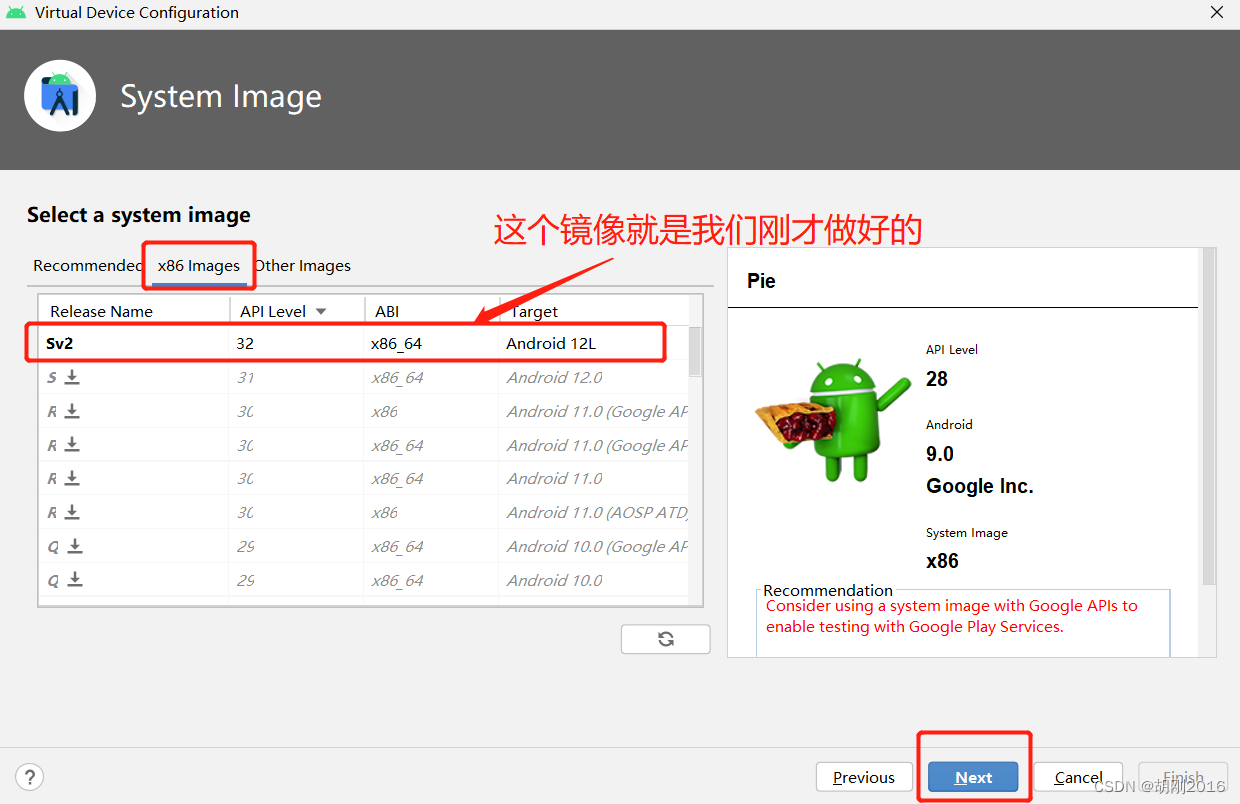Image resolution: width=1240 pixels, height=804 pixels.
Task: Click the Android 12L target cell
Action: (551, 343)
